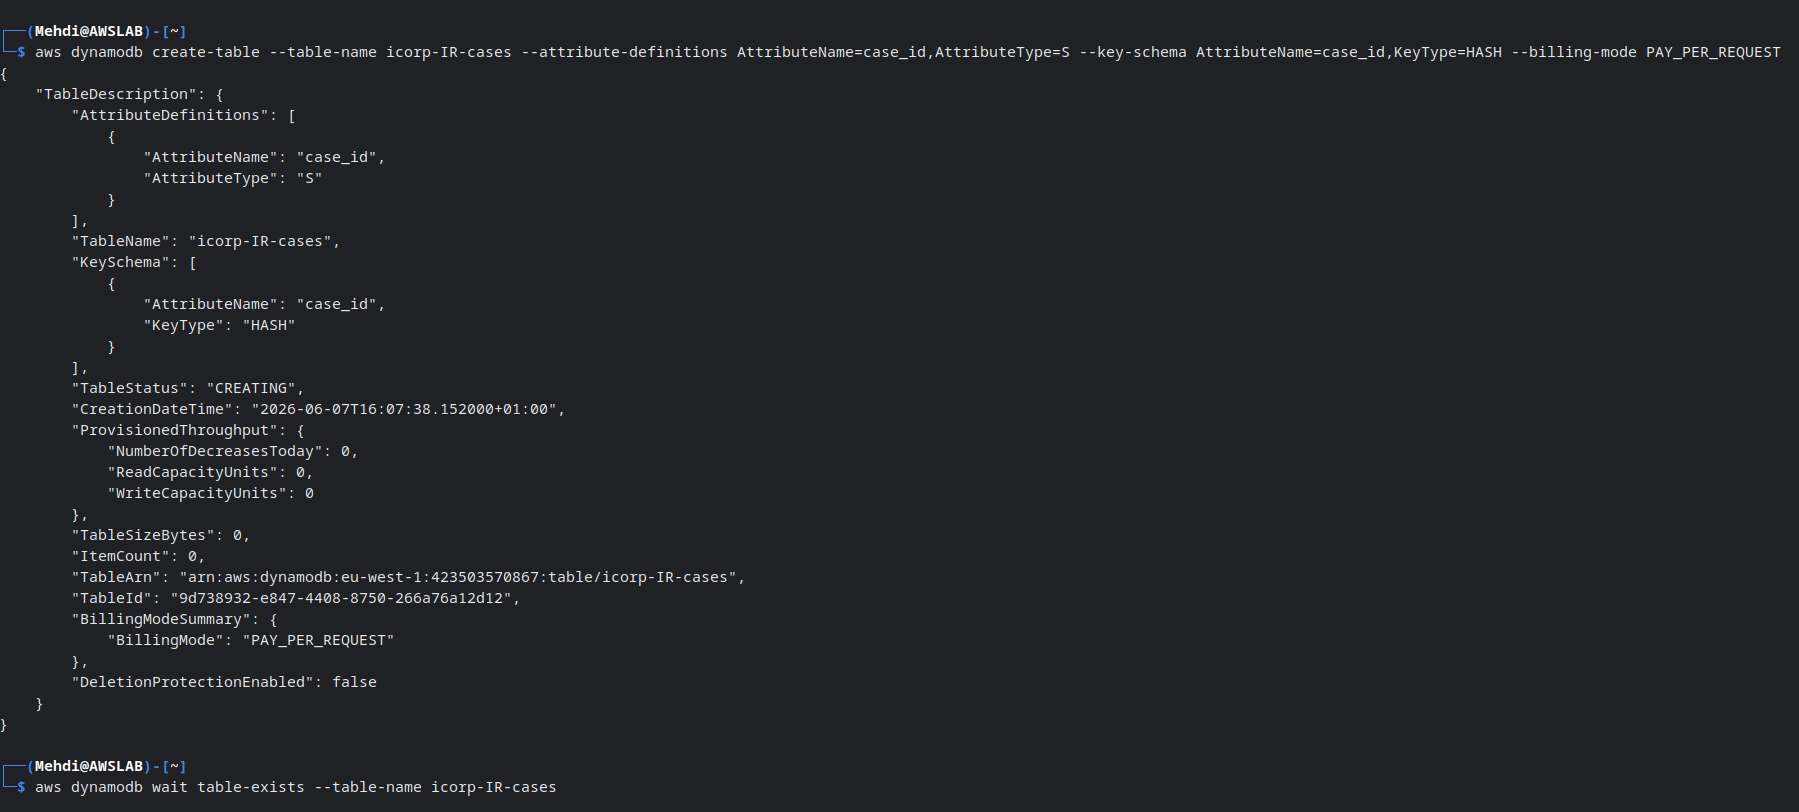The image size is (1799, 812).
Task: Click the first Mehdi@AWSLAB prompt text
Action: (x=89, y=31)
